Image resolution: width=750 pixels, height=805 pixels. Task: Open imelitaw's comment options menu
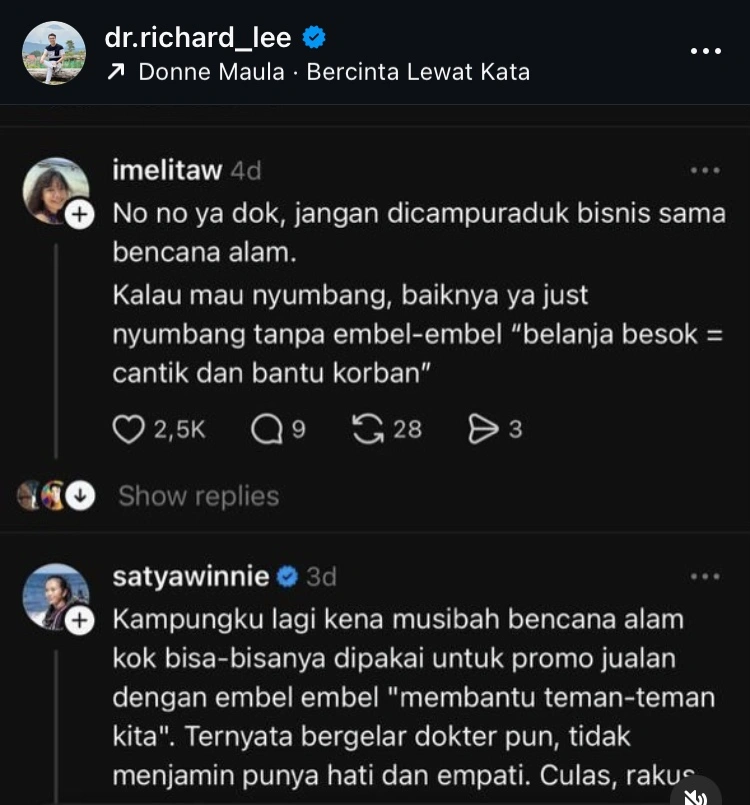click(707, 168)
